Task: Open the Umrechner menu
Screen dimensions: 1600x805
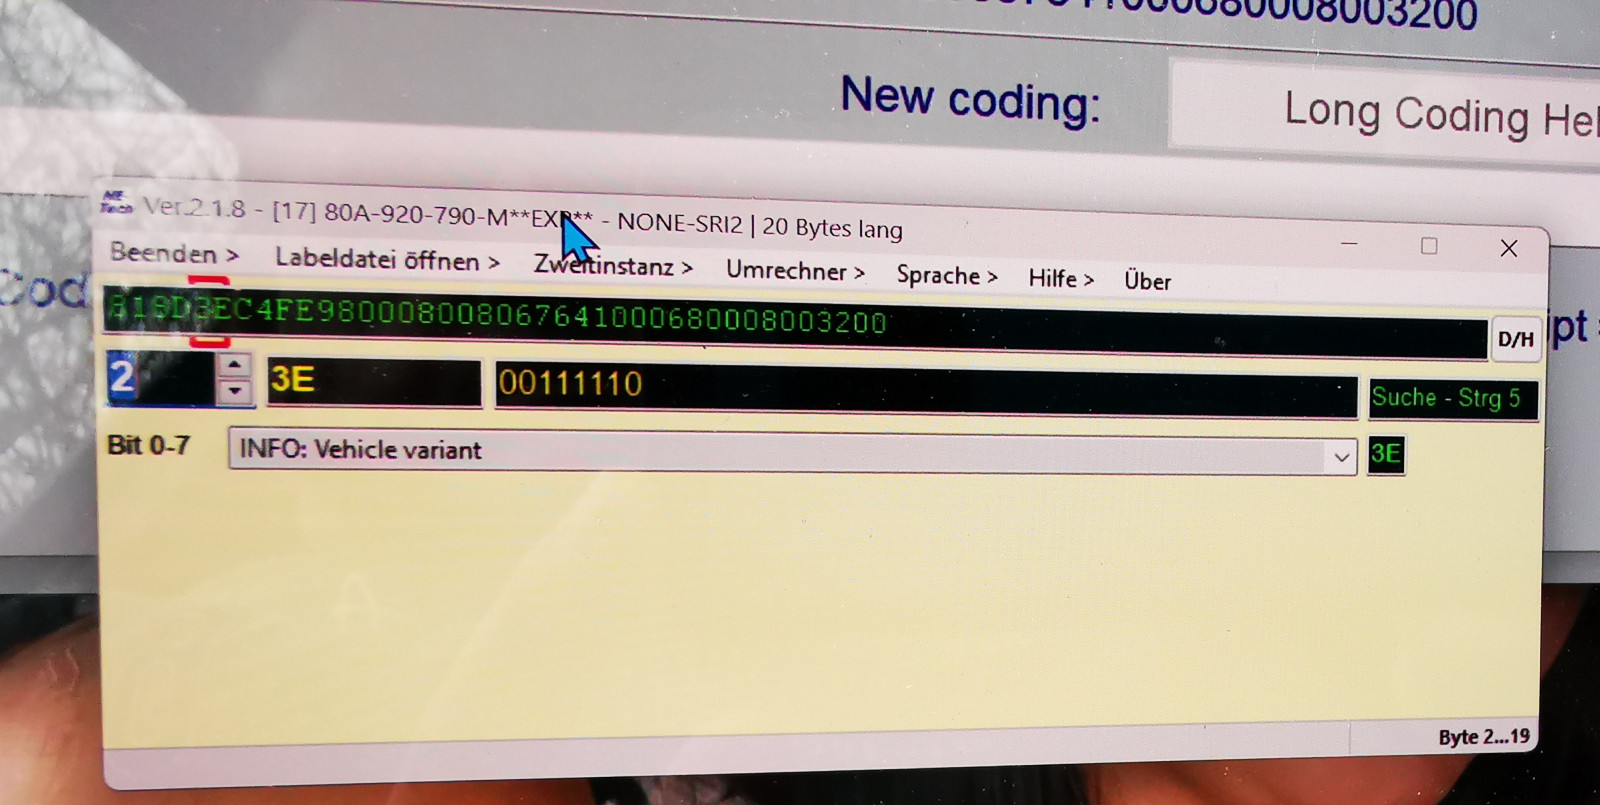Action: [795, 271]
